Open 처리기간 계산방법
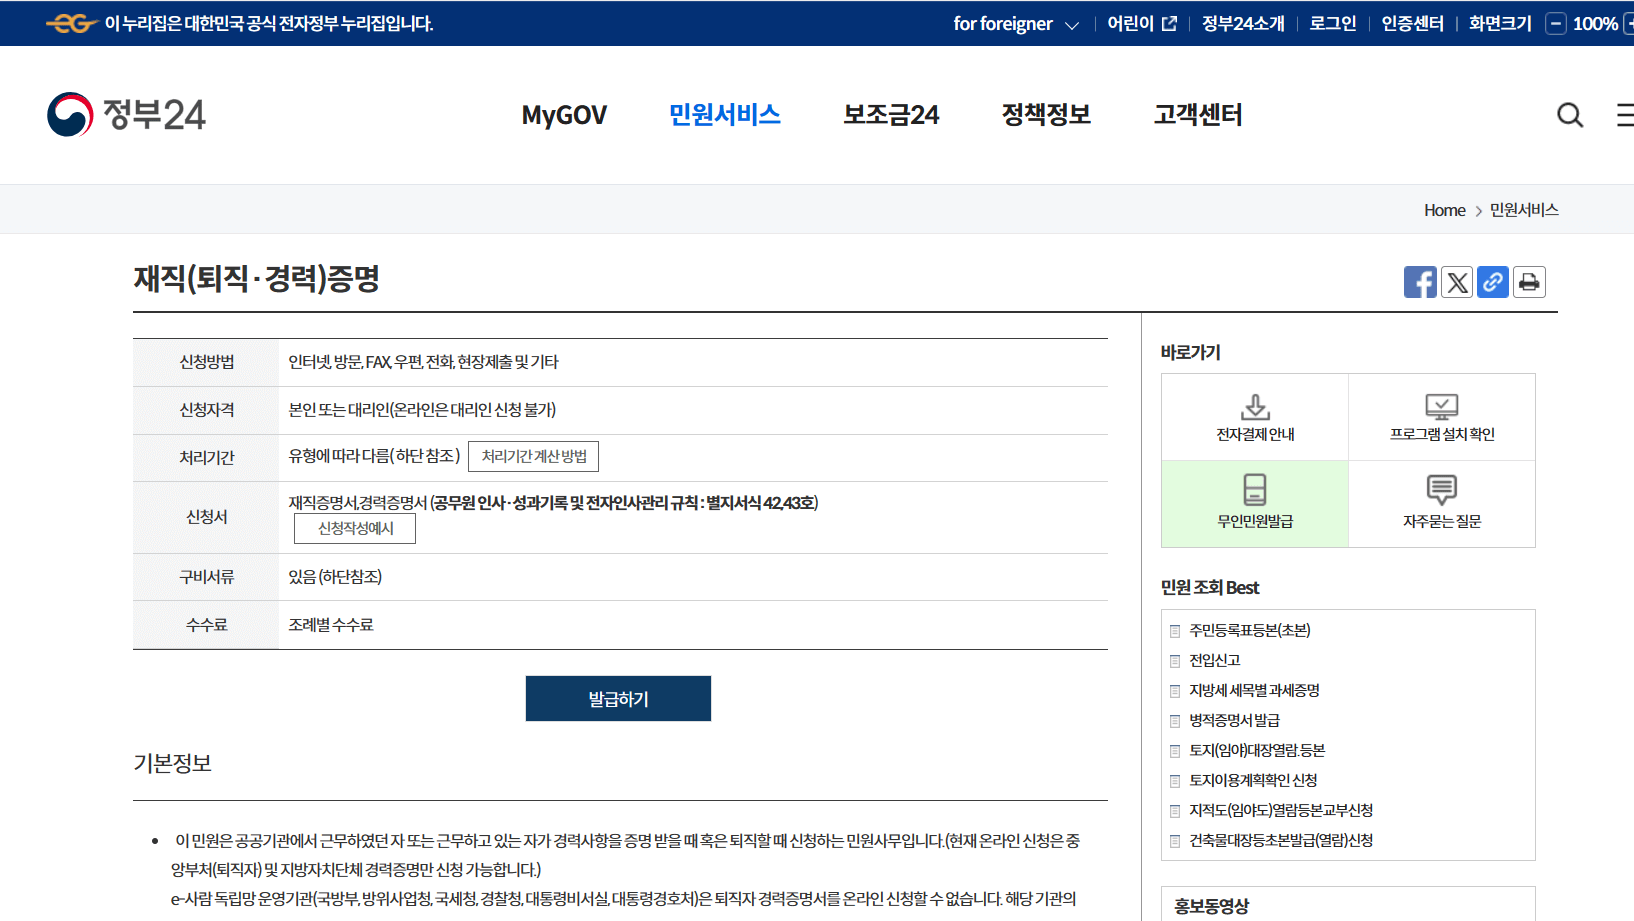The height and width of the screenshot is (921, 1634). coord(532,456)
